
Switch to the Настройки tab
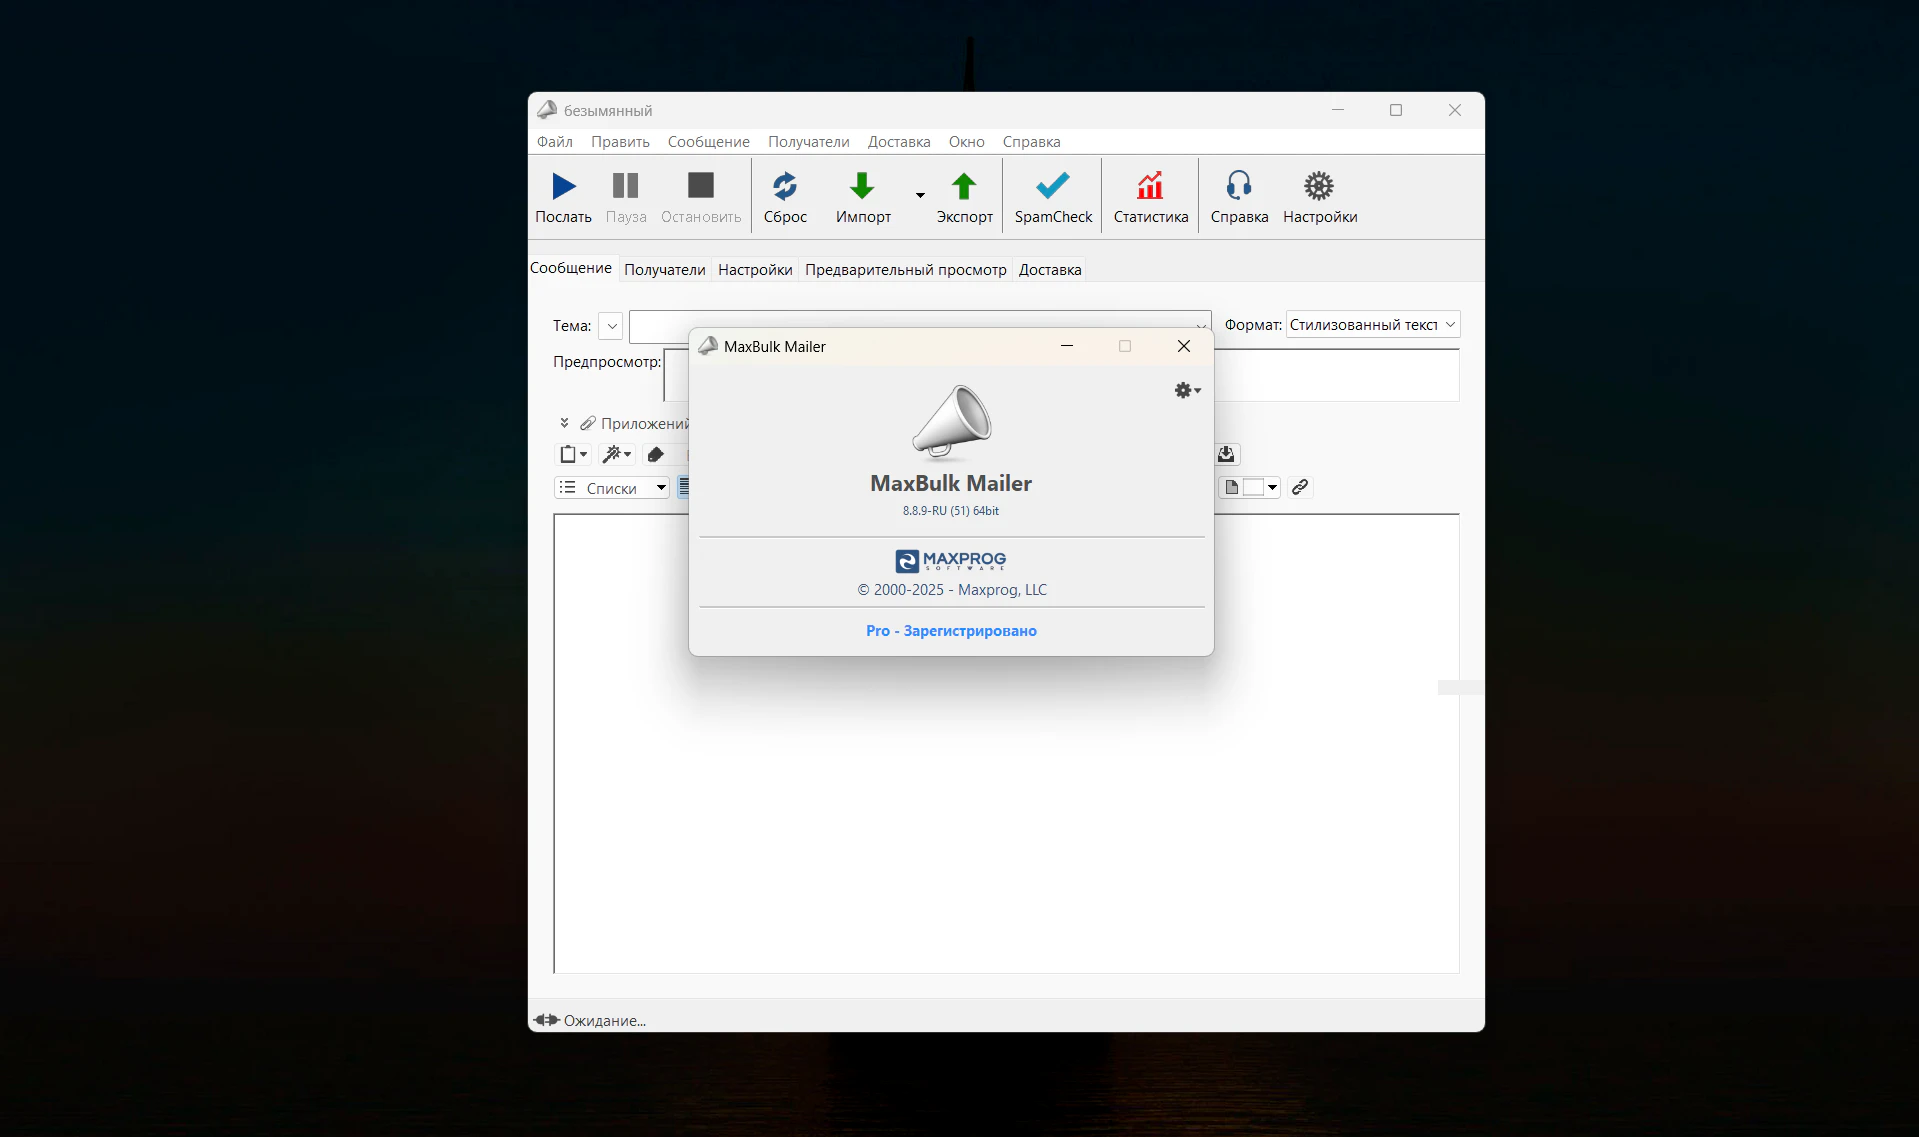tap(755, 270)
